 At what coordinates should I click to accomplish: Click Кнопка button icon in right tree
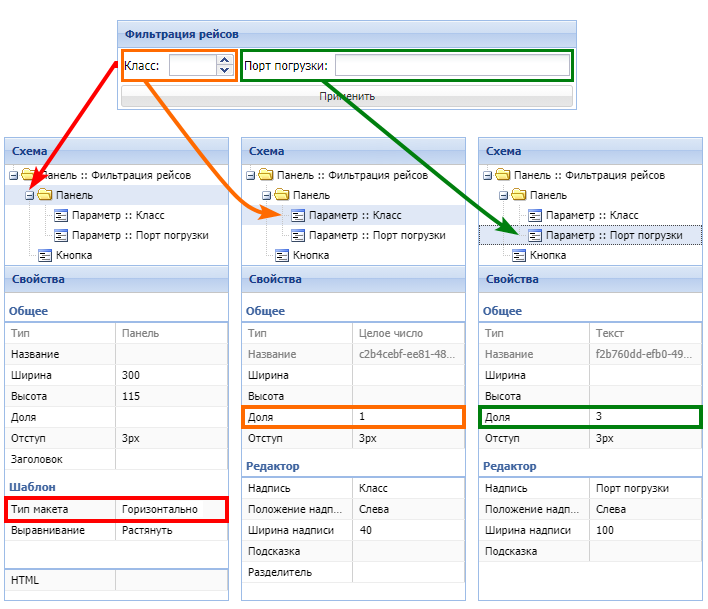[x=519, y=255]
